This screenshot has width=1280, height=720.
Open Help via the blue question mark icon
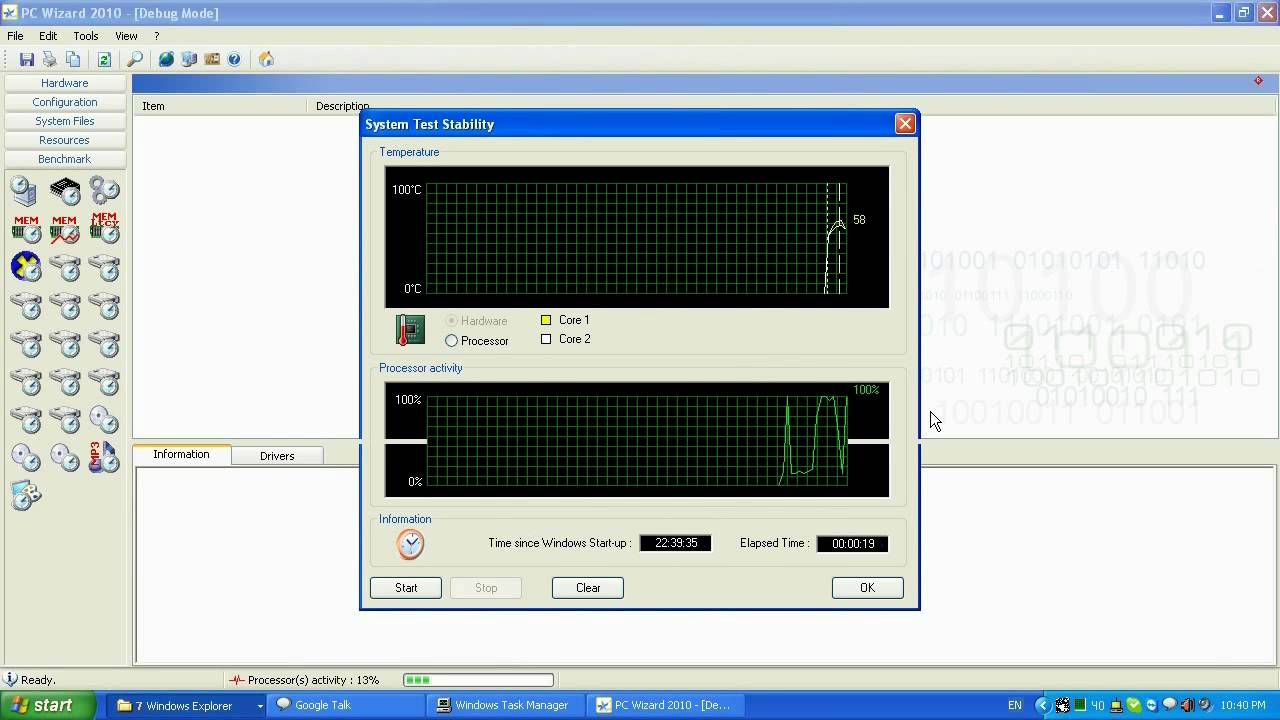(x=234, y=59)
